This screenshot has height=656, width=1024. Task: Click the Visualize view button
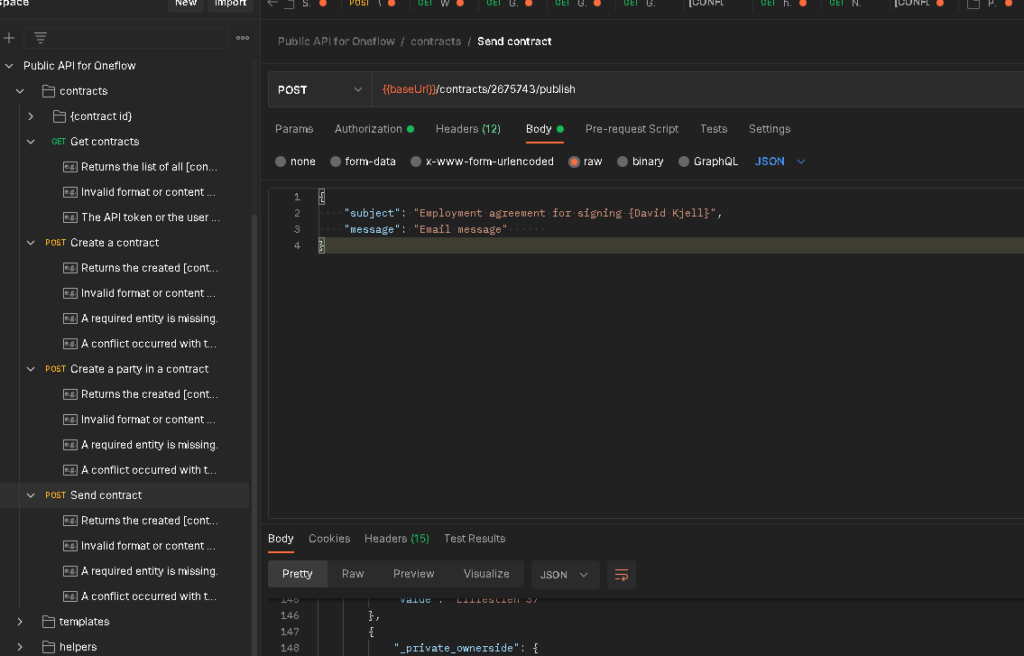[487, 574]
